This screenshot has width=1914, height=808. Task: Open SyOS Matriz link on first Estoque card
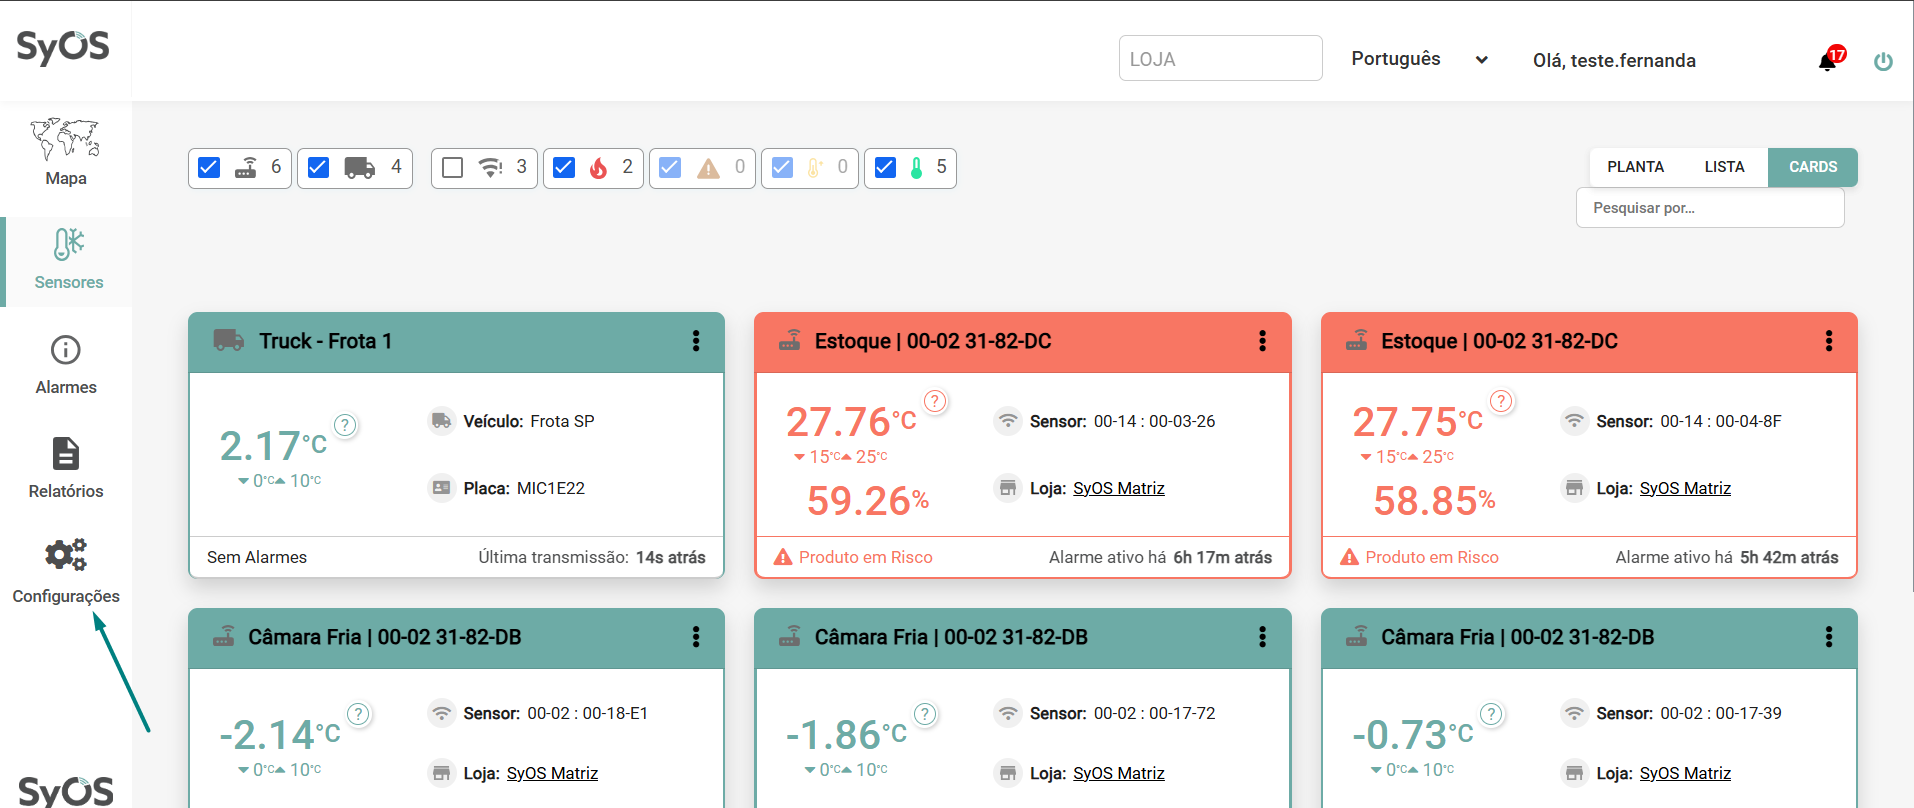[x=1119, y=488]
